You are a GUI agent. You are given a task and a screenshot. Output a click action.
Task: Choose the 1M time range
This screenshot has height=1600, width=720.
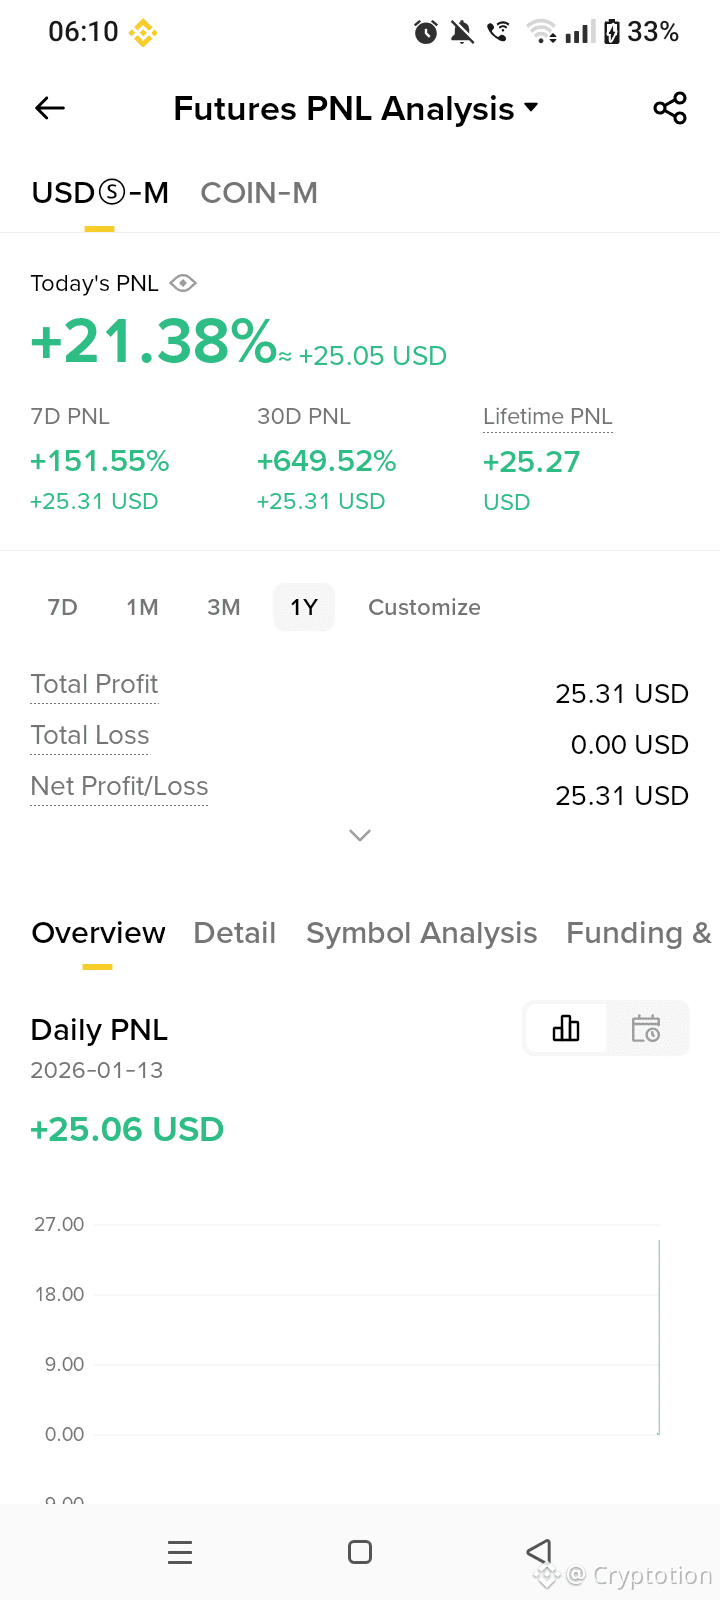click(142, 607)
